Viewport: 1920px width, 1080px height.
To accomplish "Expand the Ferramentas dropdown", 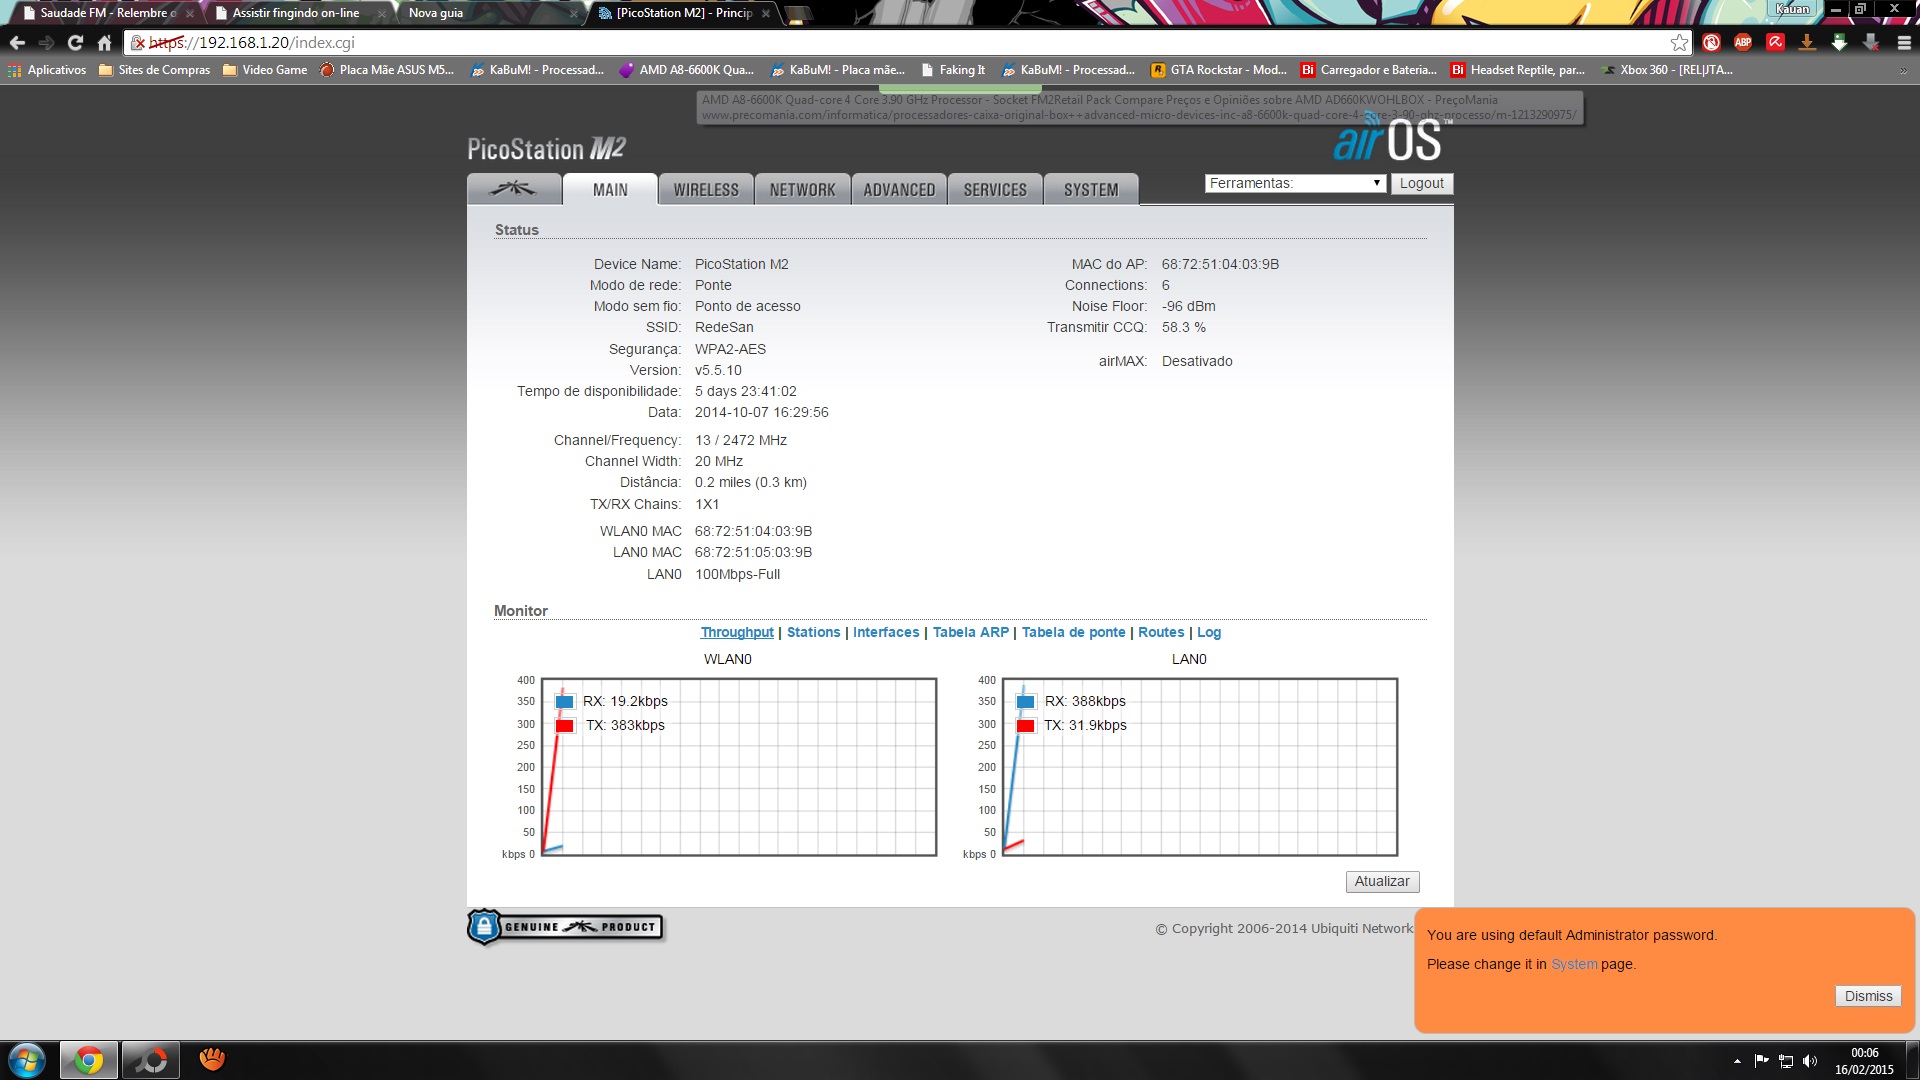I will pyautogui.click(x=1295, y=183).
